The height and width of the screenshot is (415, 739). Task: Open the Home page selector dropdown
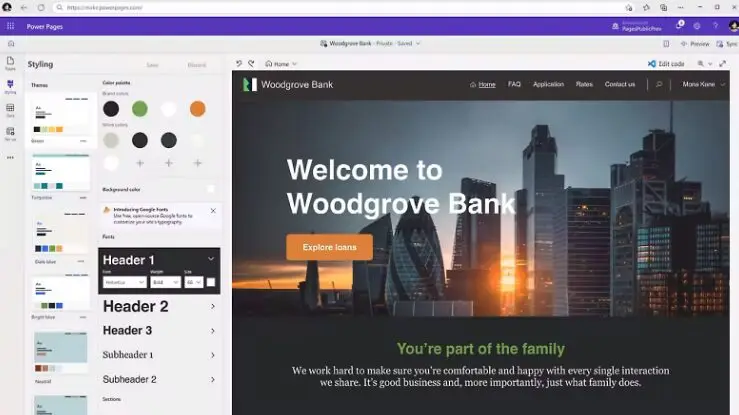click(281, 64)
